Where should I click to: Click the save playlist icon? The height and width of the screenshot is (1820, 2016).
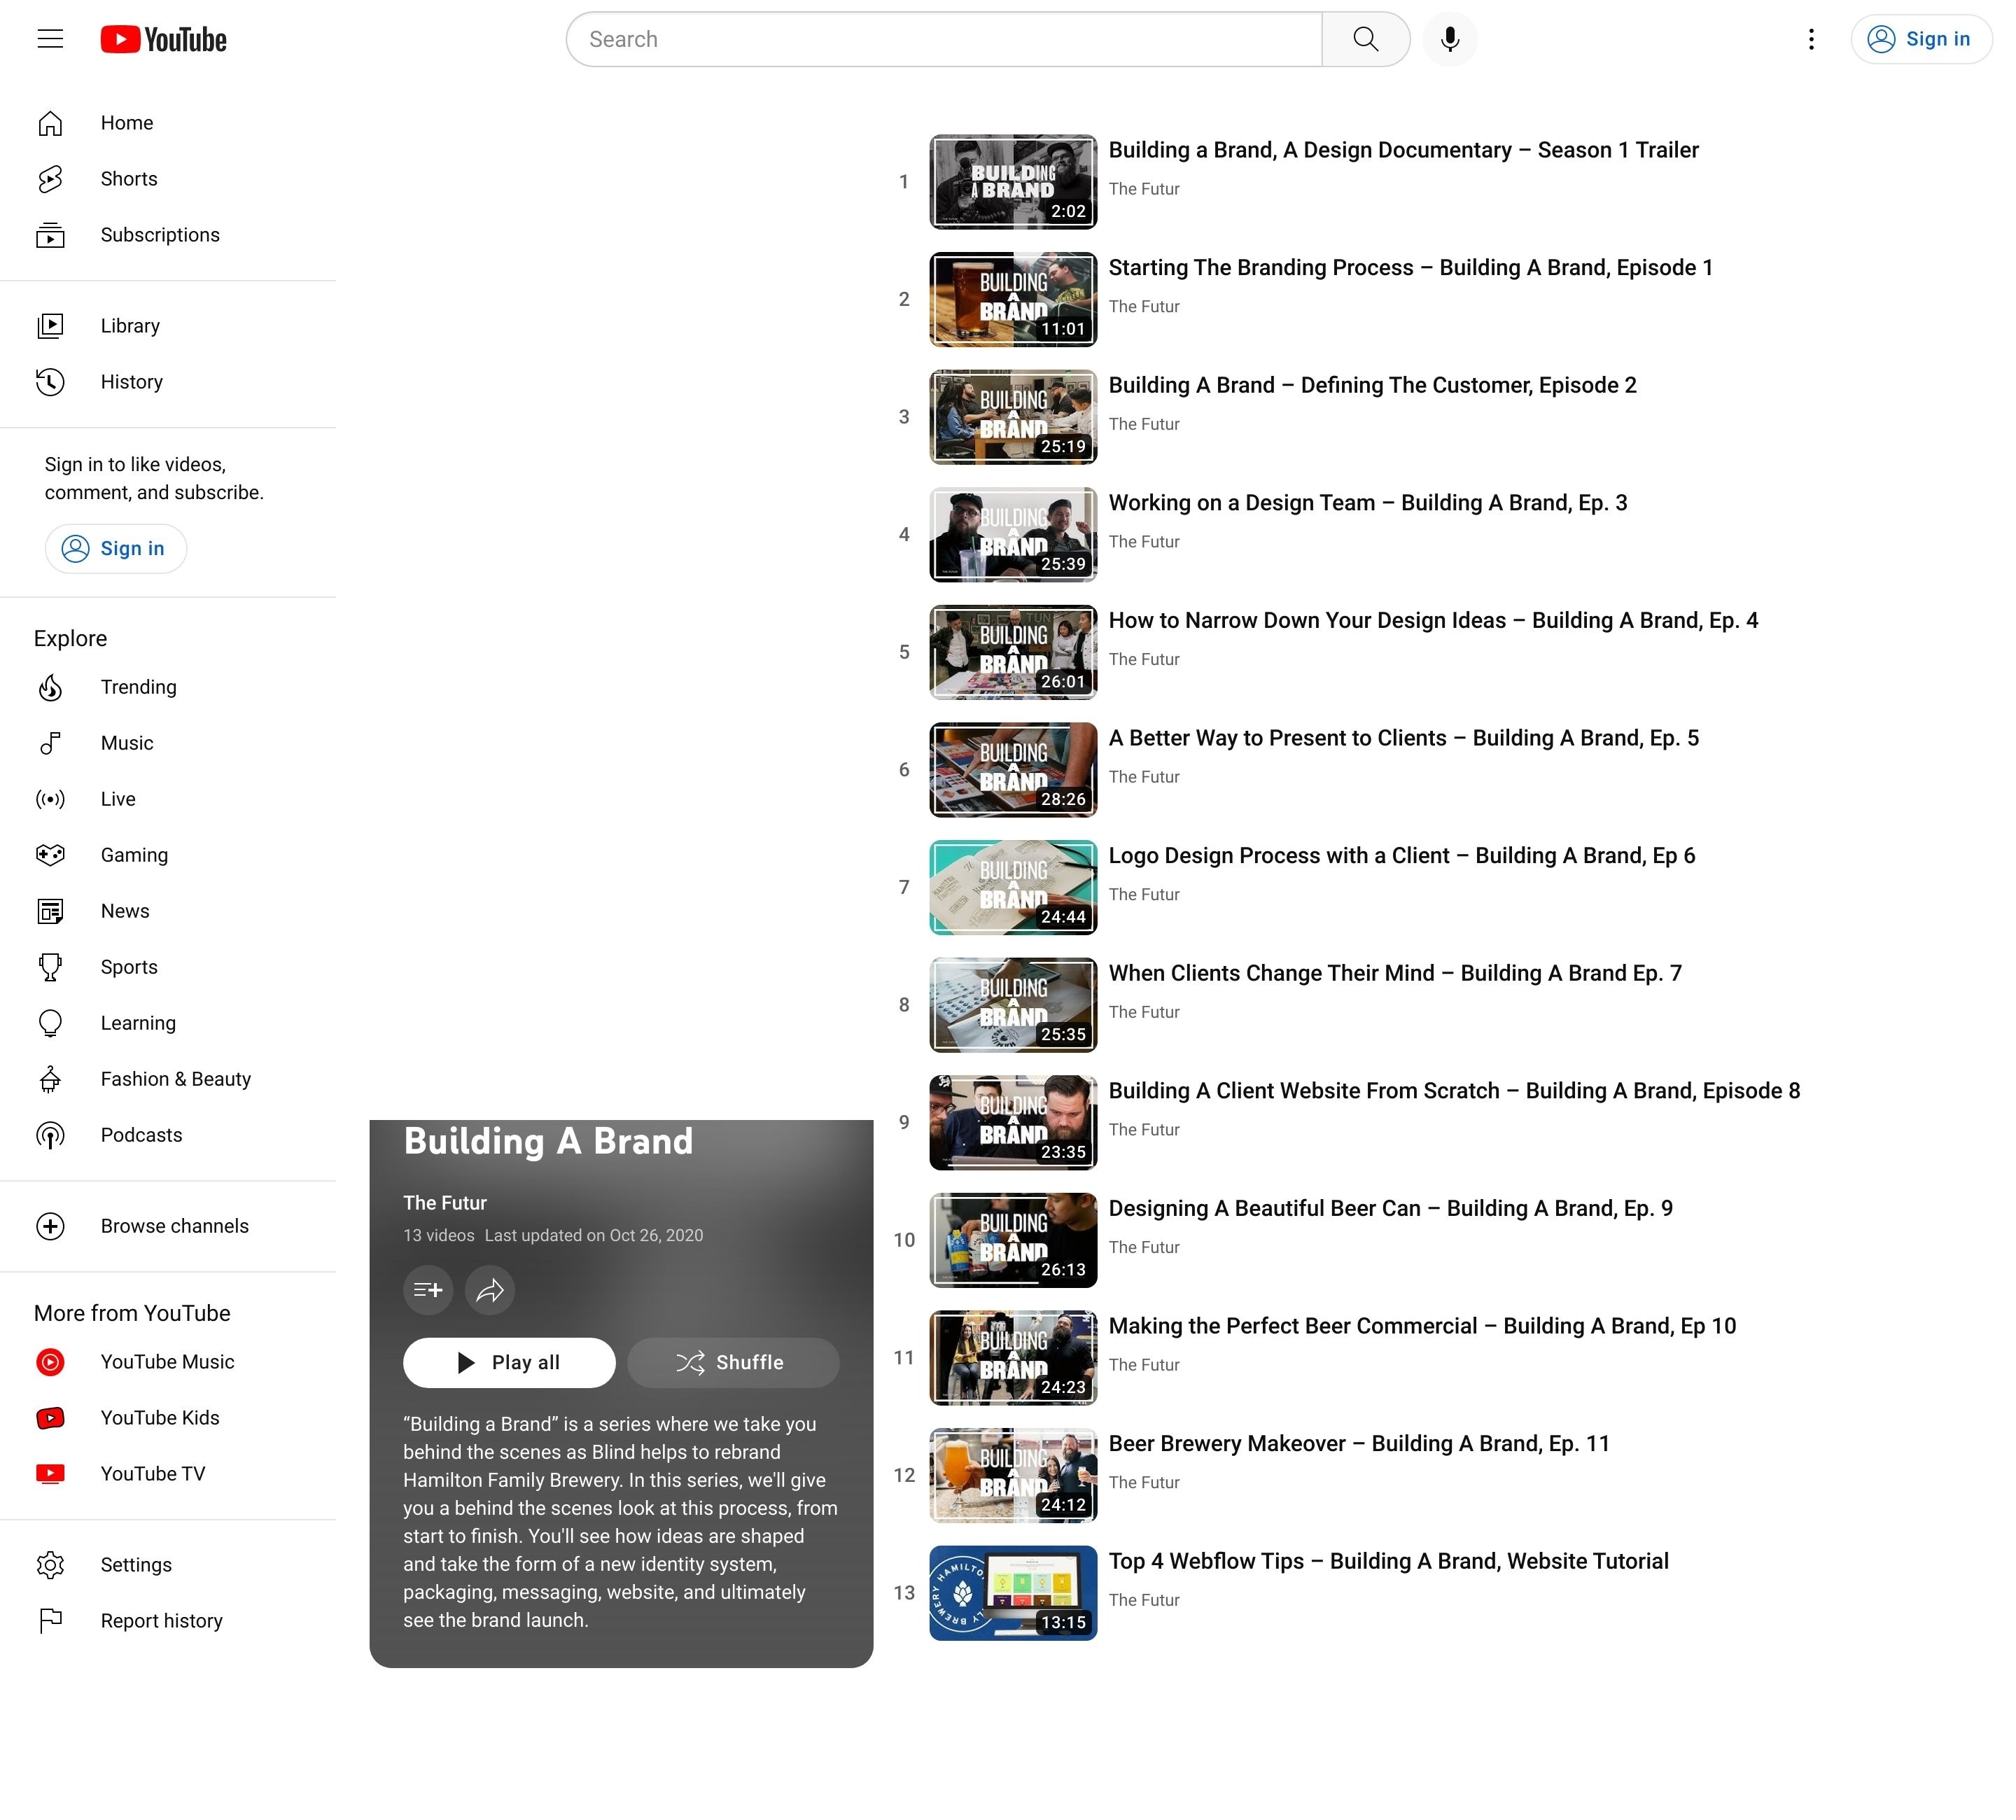coord(428,1290)
